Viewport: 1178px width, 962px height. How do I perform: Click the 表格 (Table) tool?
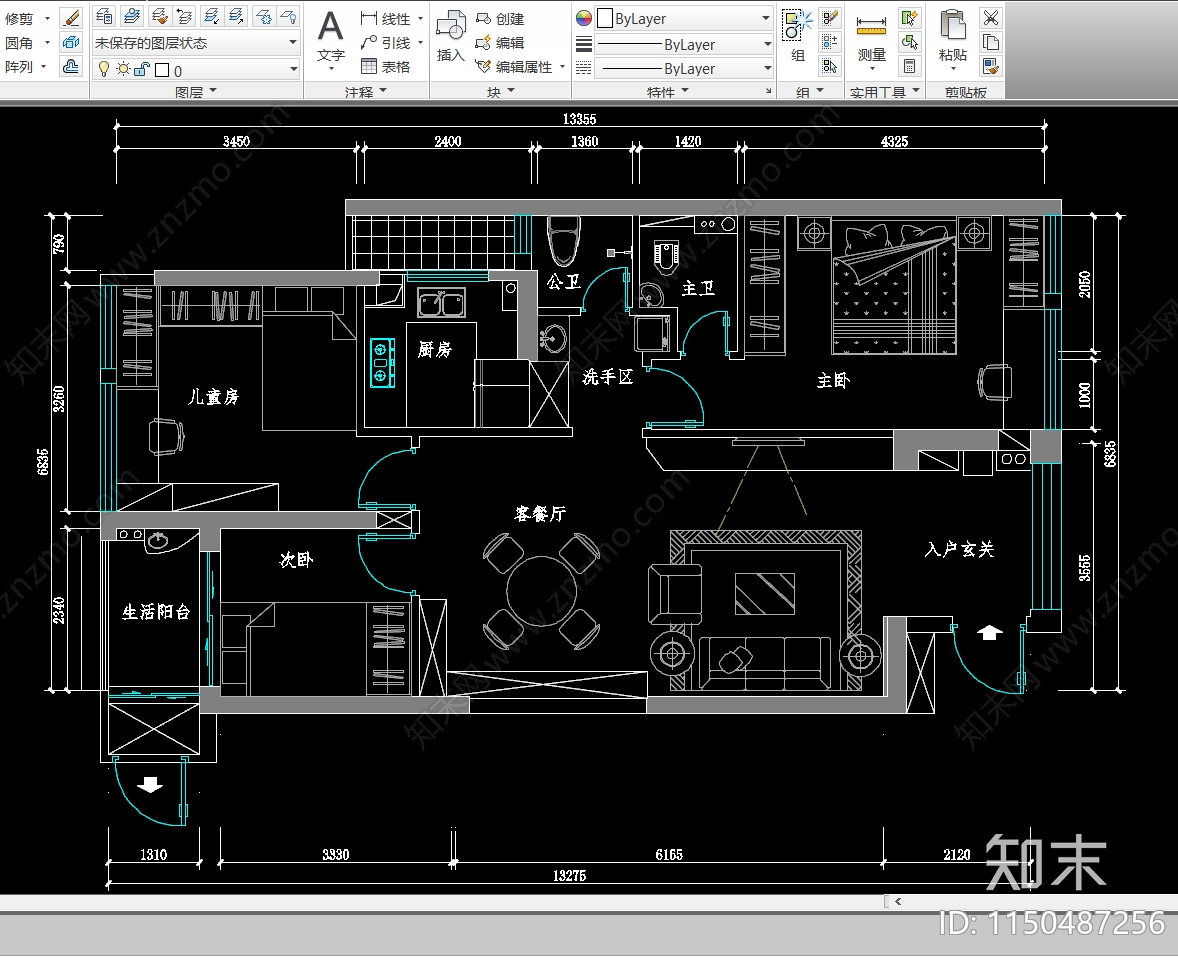pyautogui.click(x=385, y=67)
